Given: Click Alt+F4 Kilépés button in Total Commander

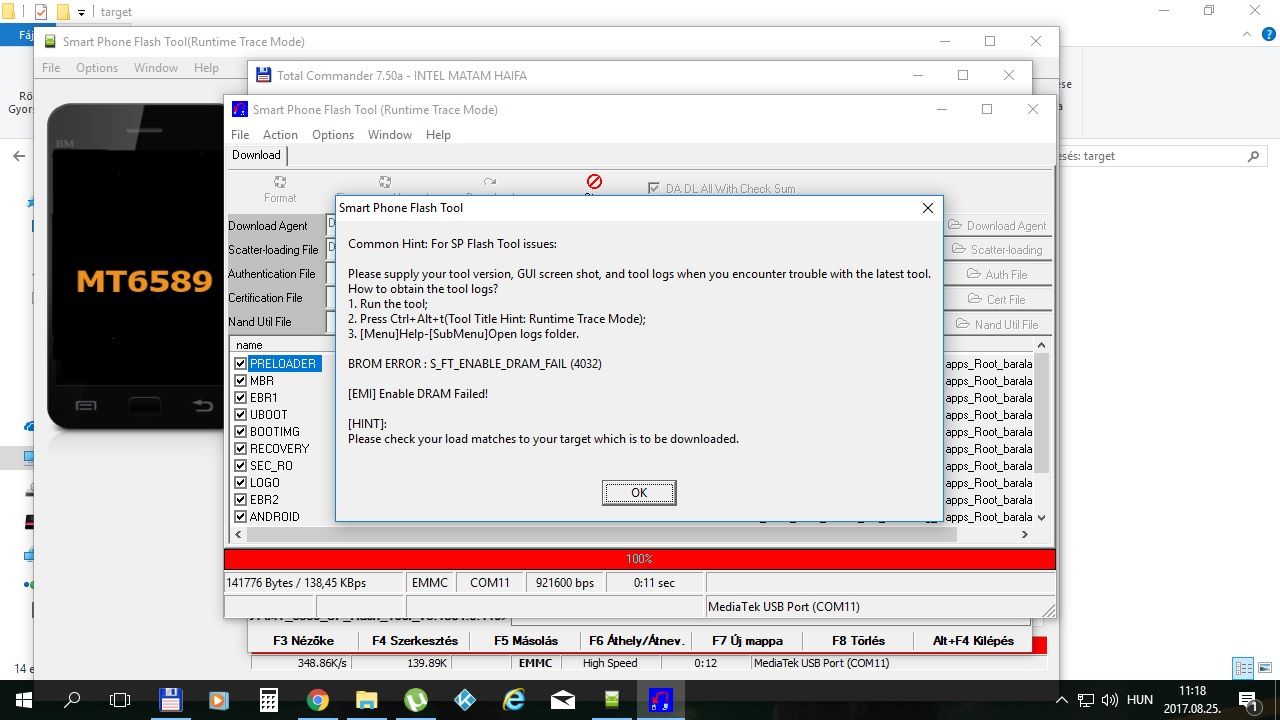Looking at the screenshot, I should click(x=973, y=641).
